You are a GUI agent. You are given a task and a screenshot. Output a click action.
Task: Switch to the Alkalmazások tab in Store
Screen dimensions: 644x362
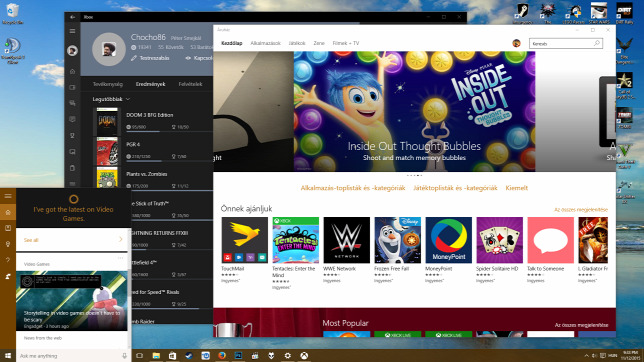265,43
